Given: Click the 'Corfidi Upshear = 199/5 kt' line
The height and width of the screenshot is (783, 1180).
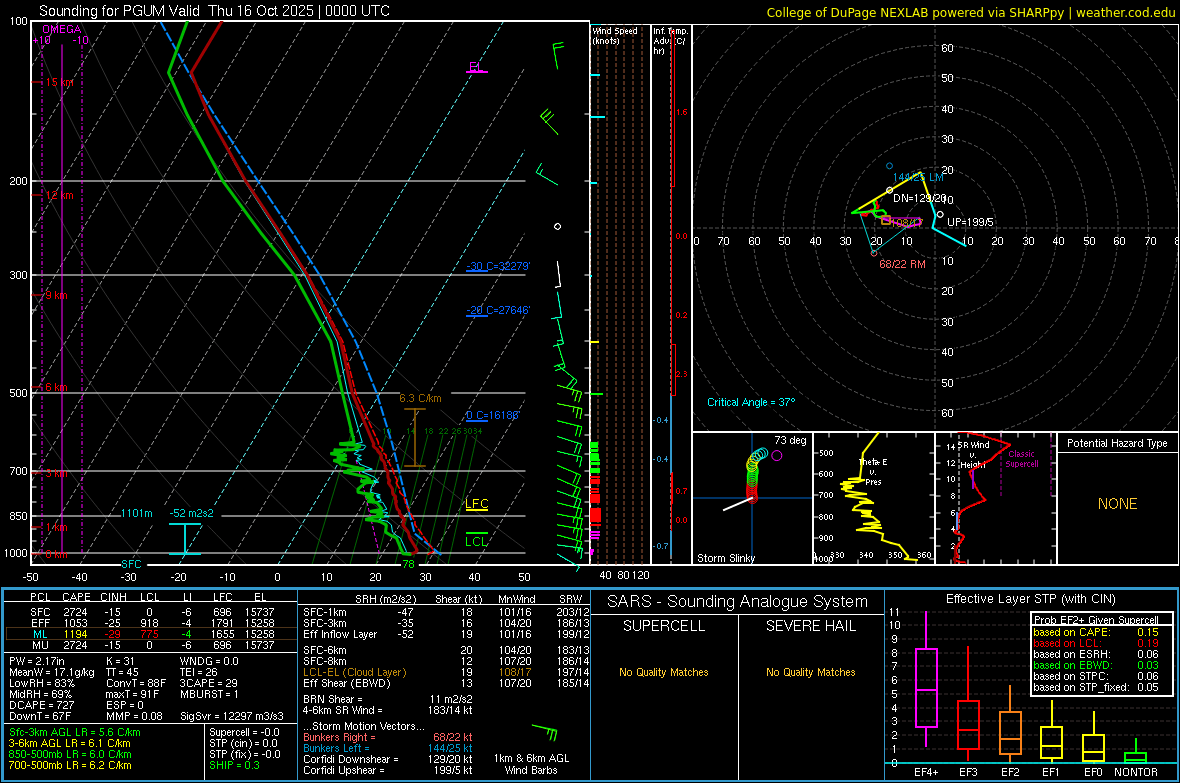Looking at the screenshot, I should click(x=387, y=770).
